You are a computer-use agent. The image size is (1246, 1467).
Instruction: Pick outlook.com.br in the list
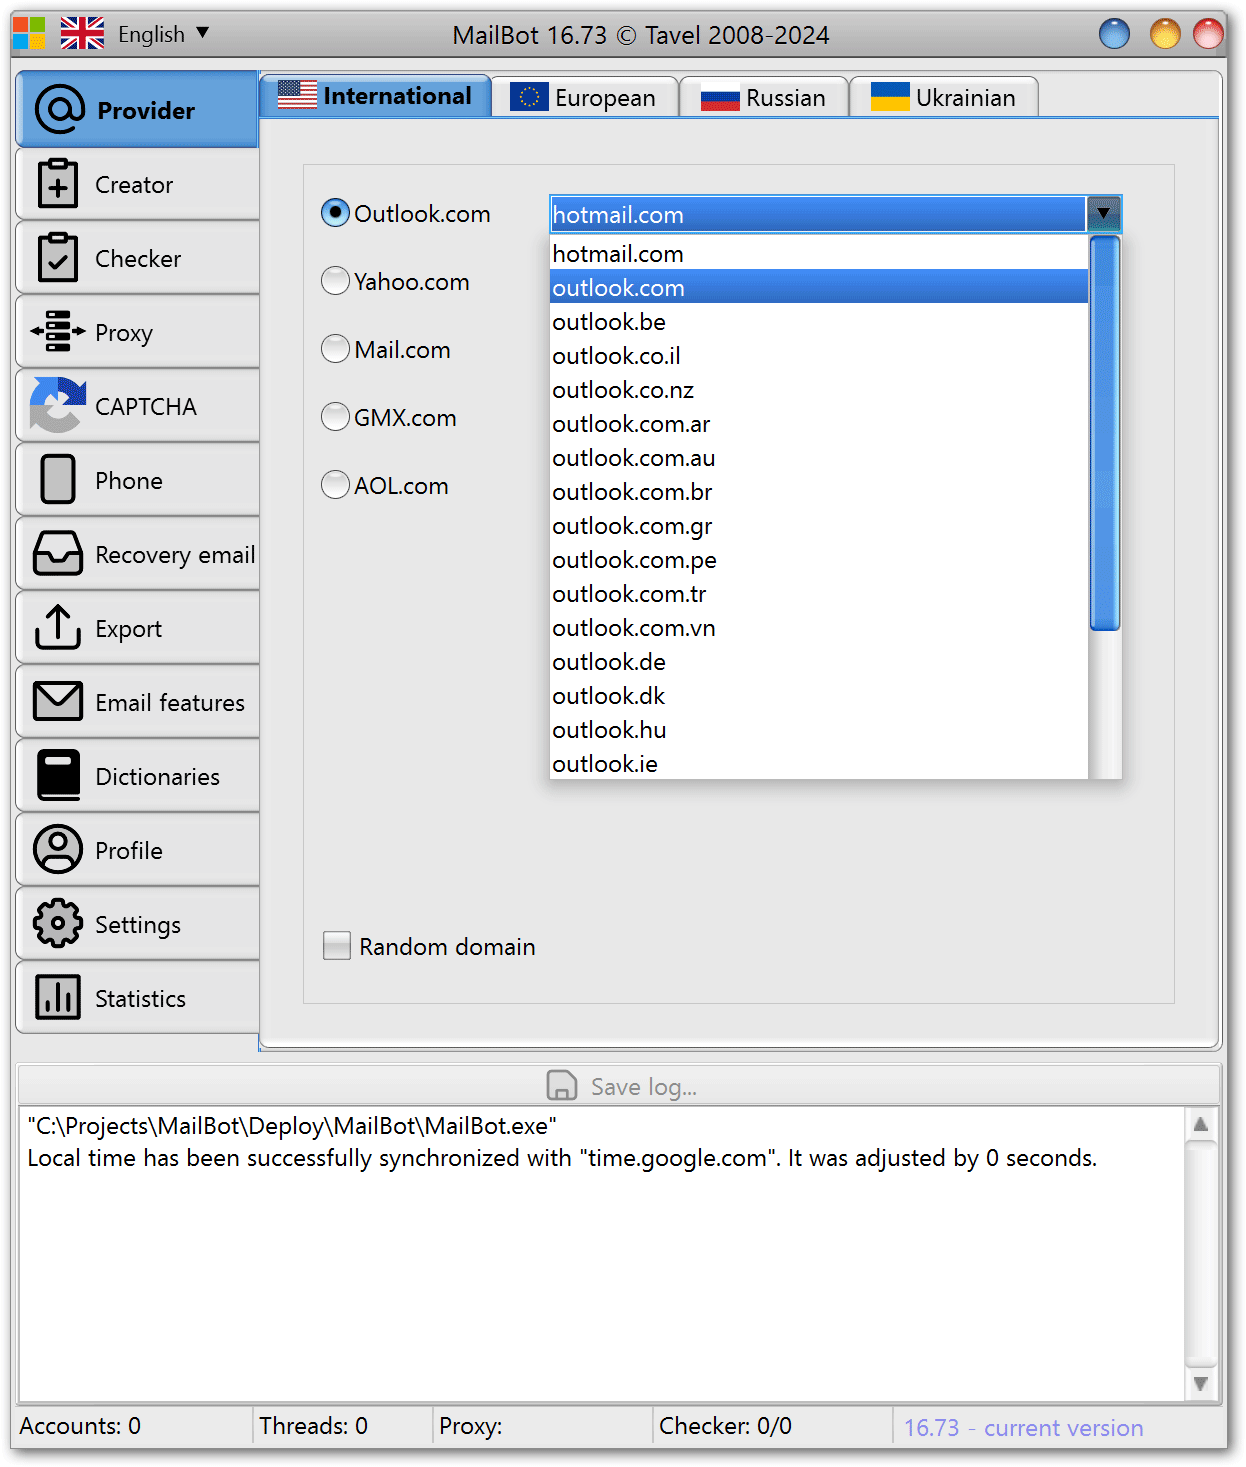click(818, 491)
